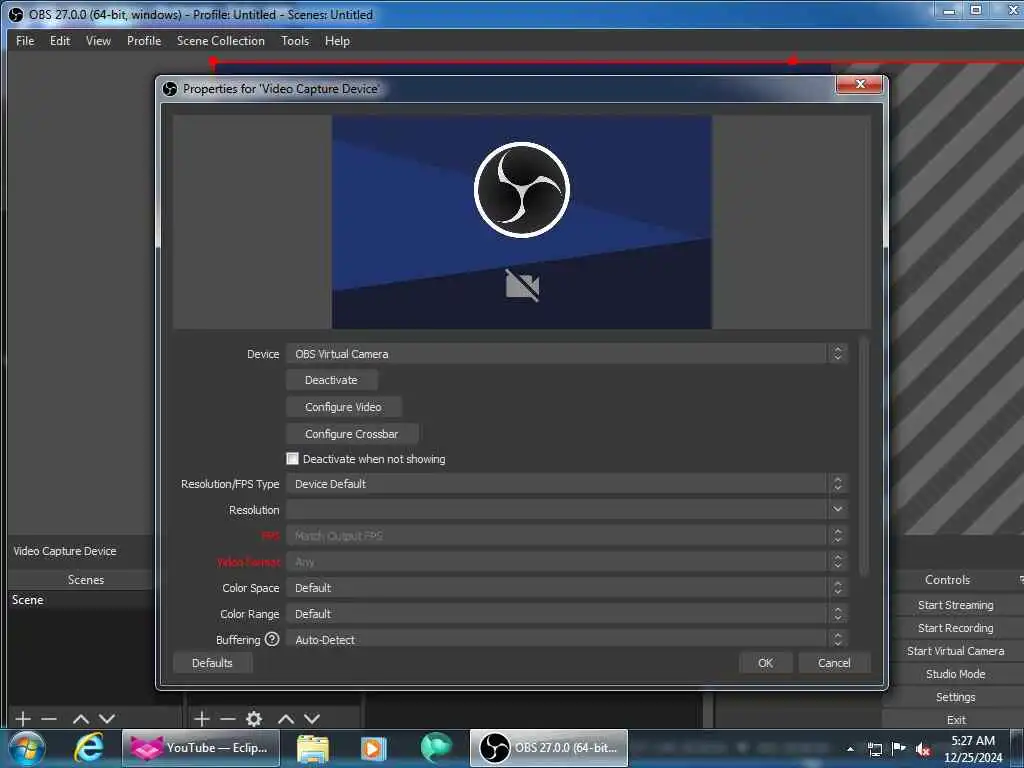
Task: Remove scene with the minus icon
Action: 50,719
